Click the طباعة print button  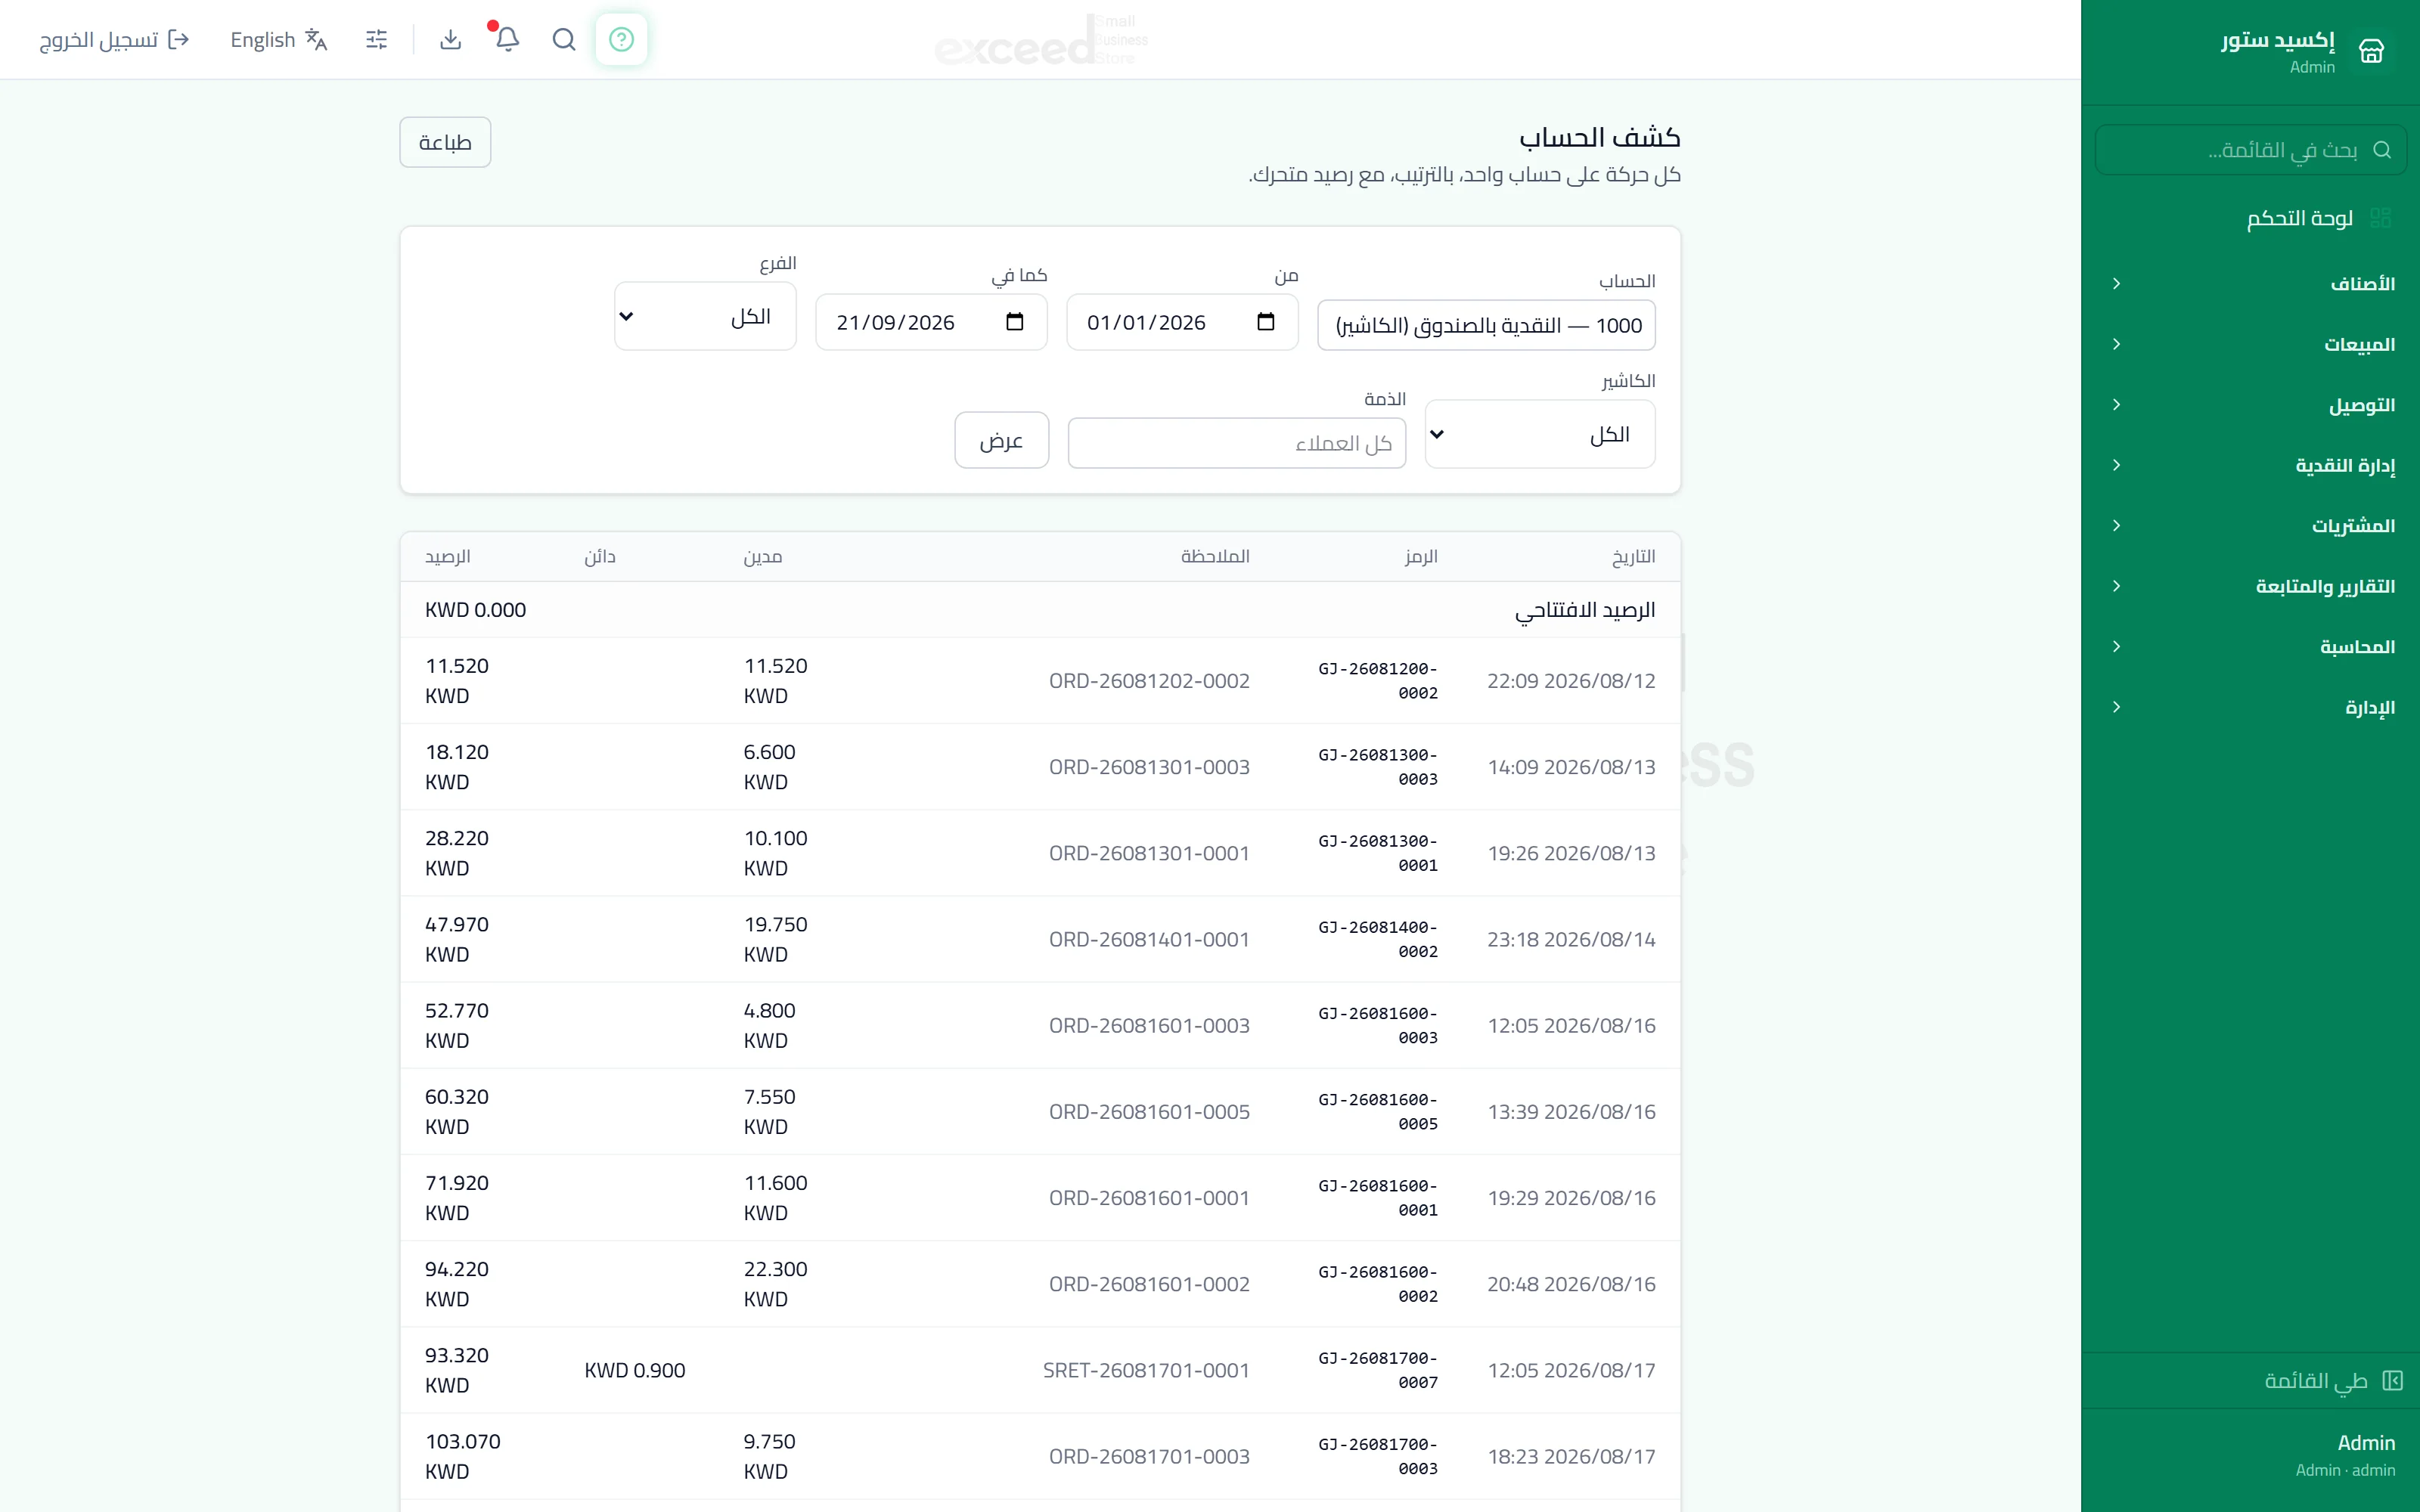coord(445,142)
